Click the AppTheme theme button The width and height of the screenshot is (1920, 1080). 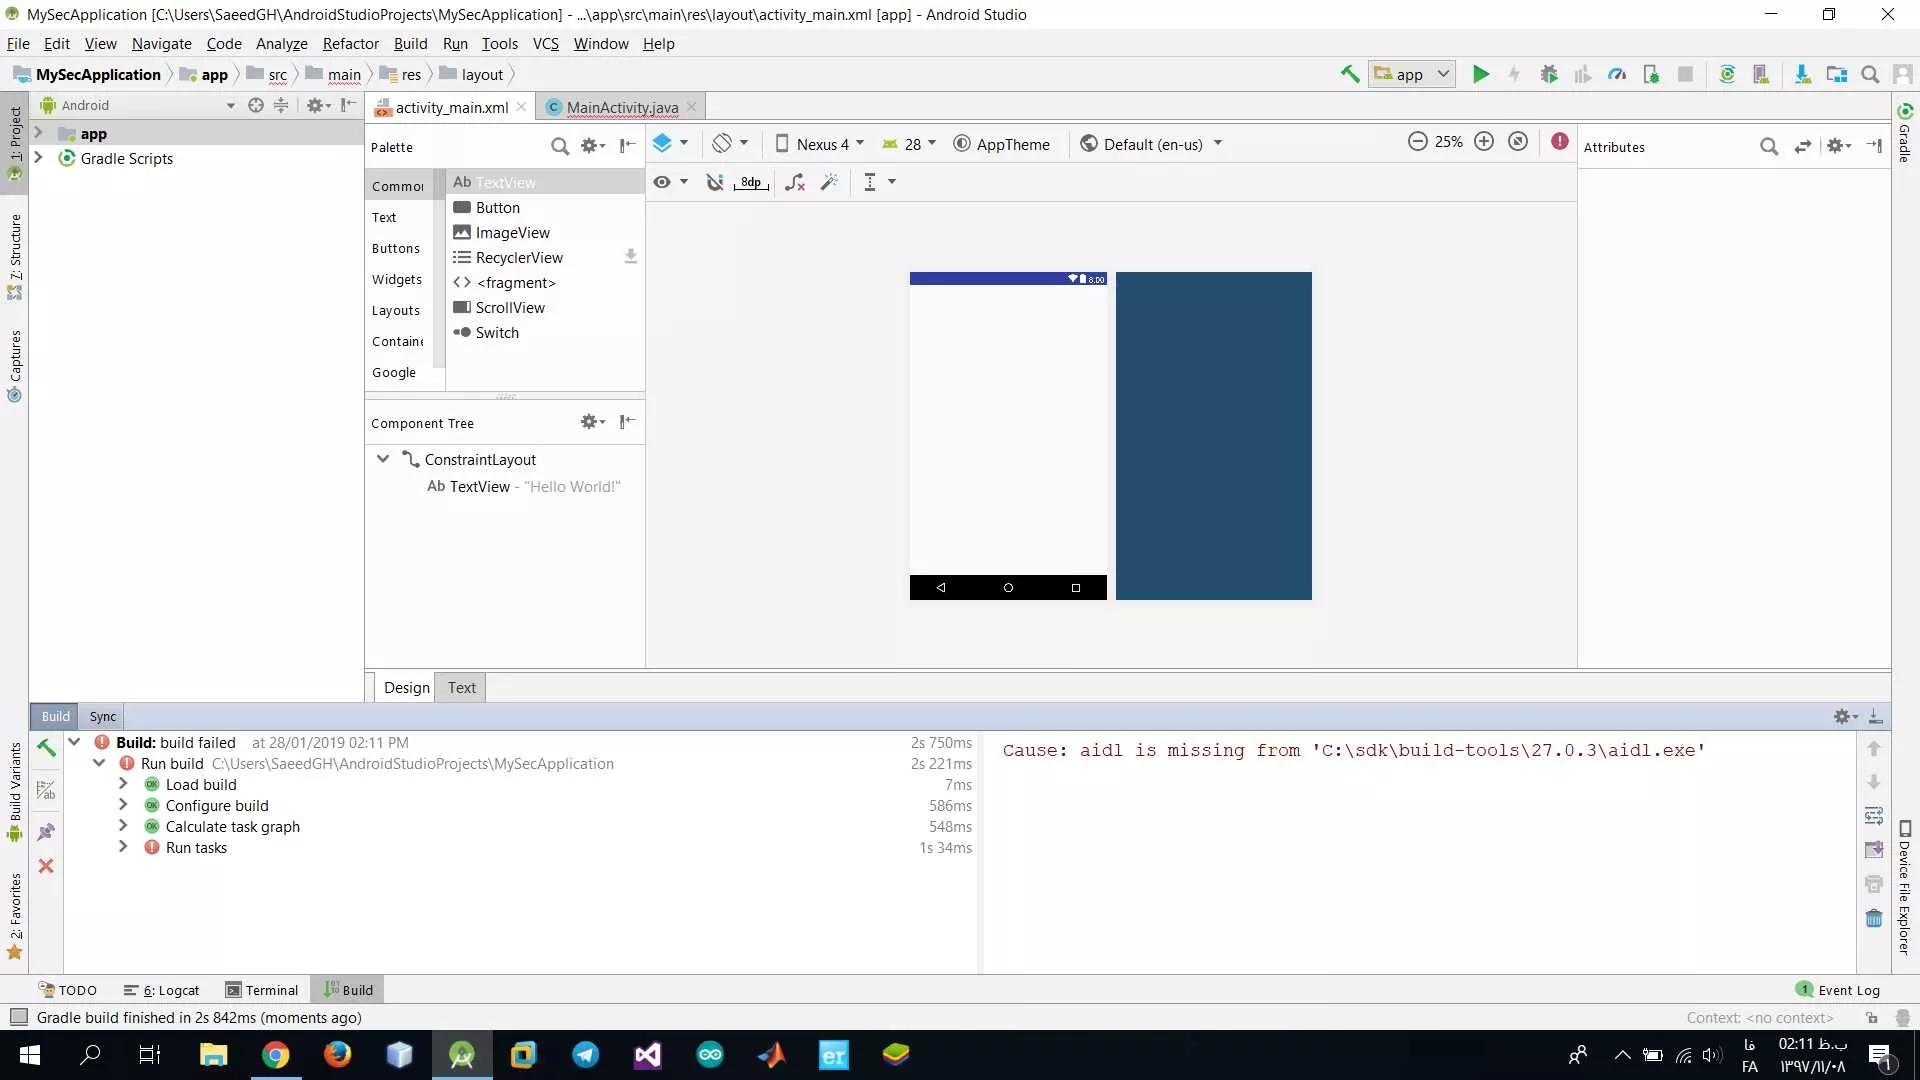click(1001, 144)
